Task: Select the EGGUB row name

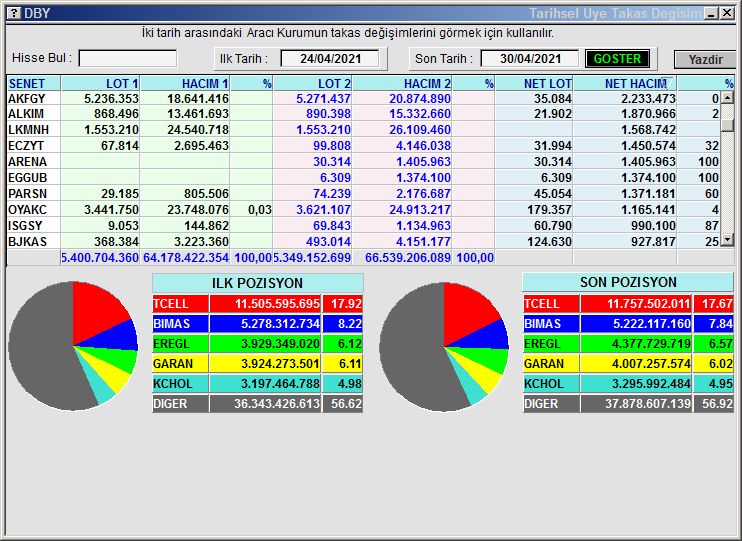Action: [27, 178]
